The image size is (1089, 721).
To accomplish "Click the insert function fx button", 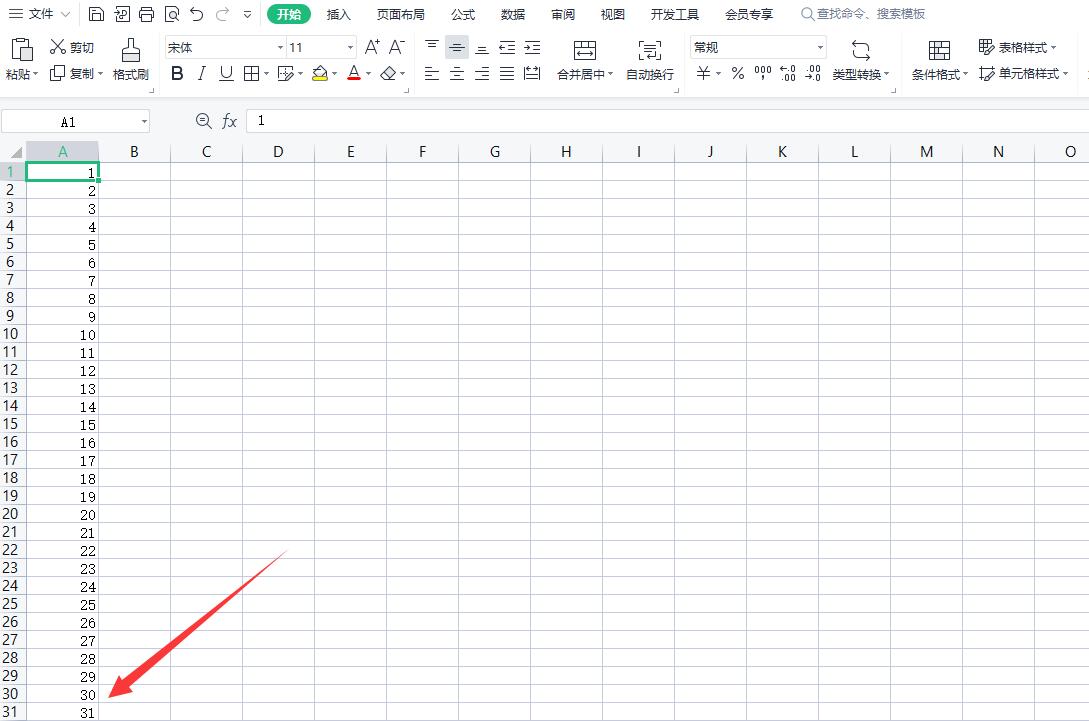I will (x=229, y=122).
